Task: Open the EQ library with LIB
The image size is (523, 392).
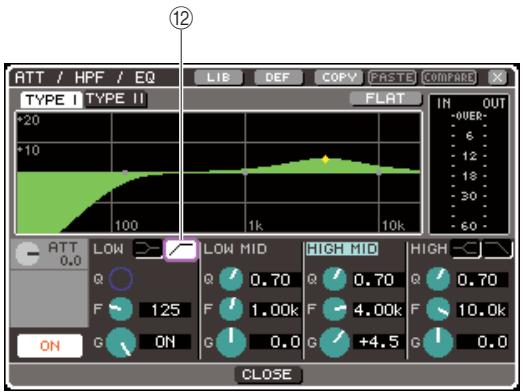Action: tap(218, 77)
